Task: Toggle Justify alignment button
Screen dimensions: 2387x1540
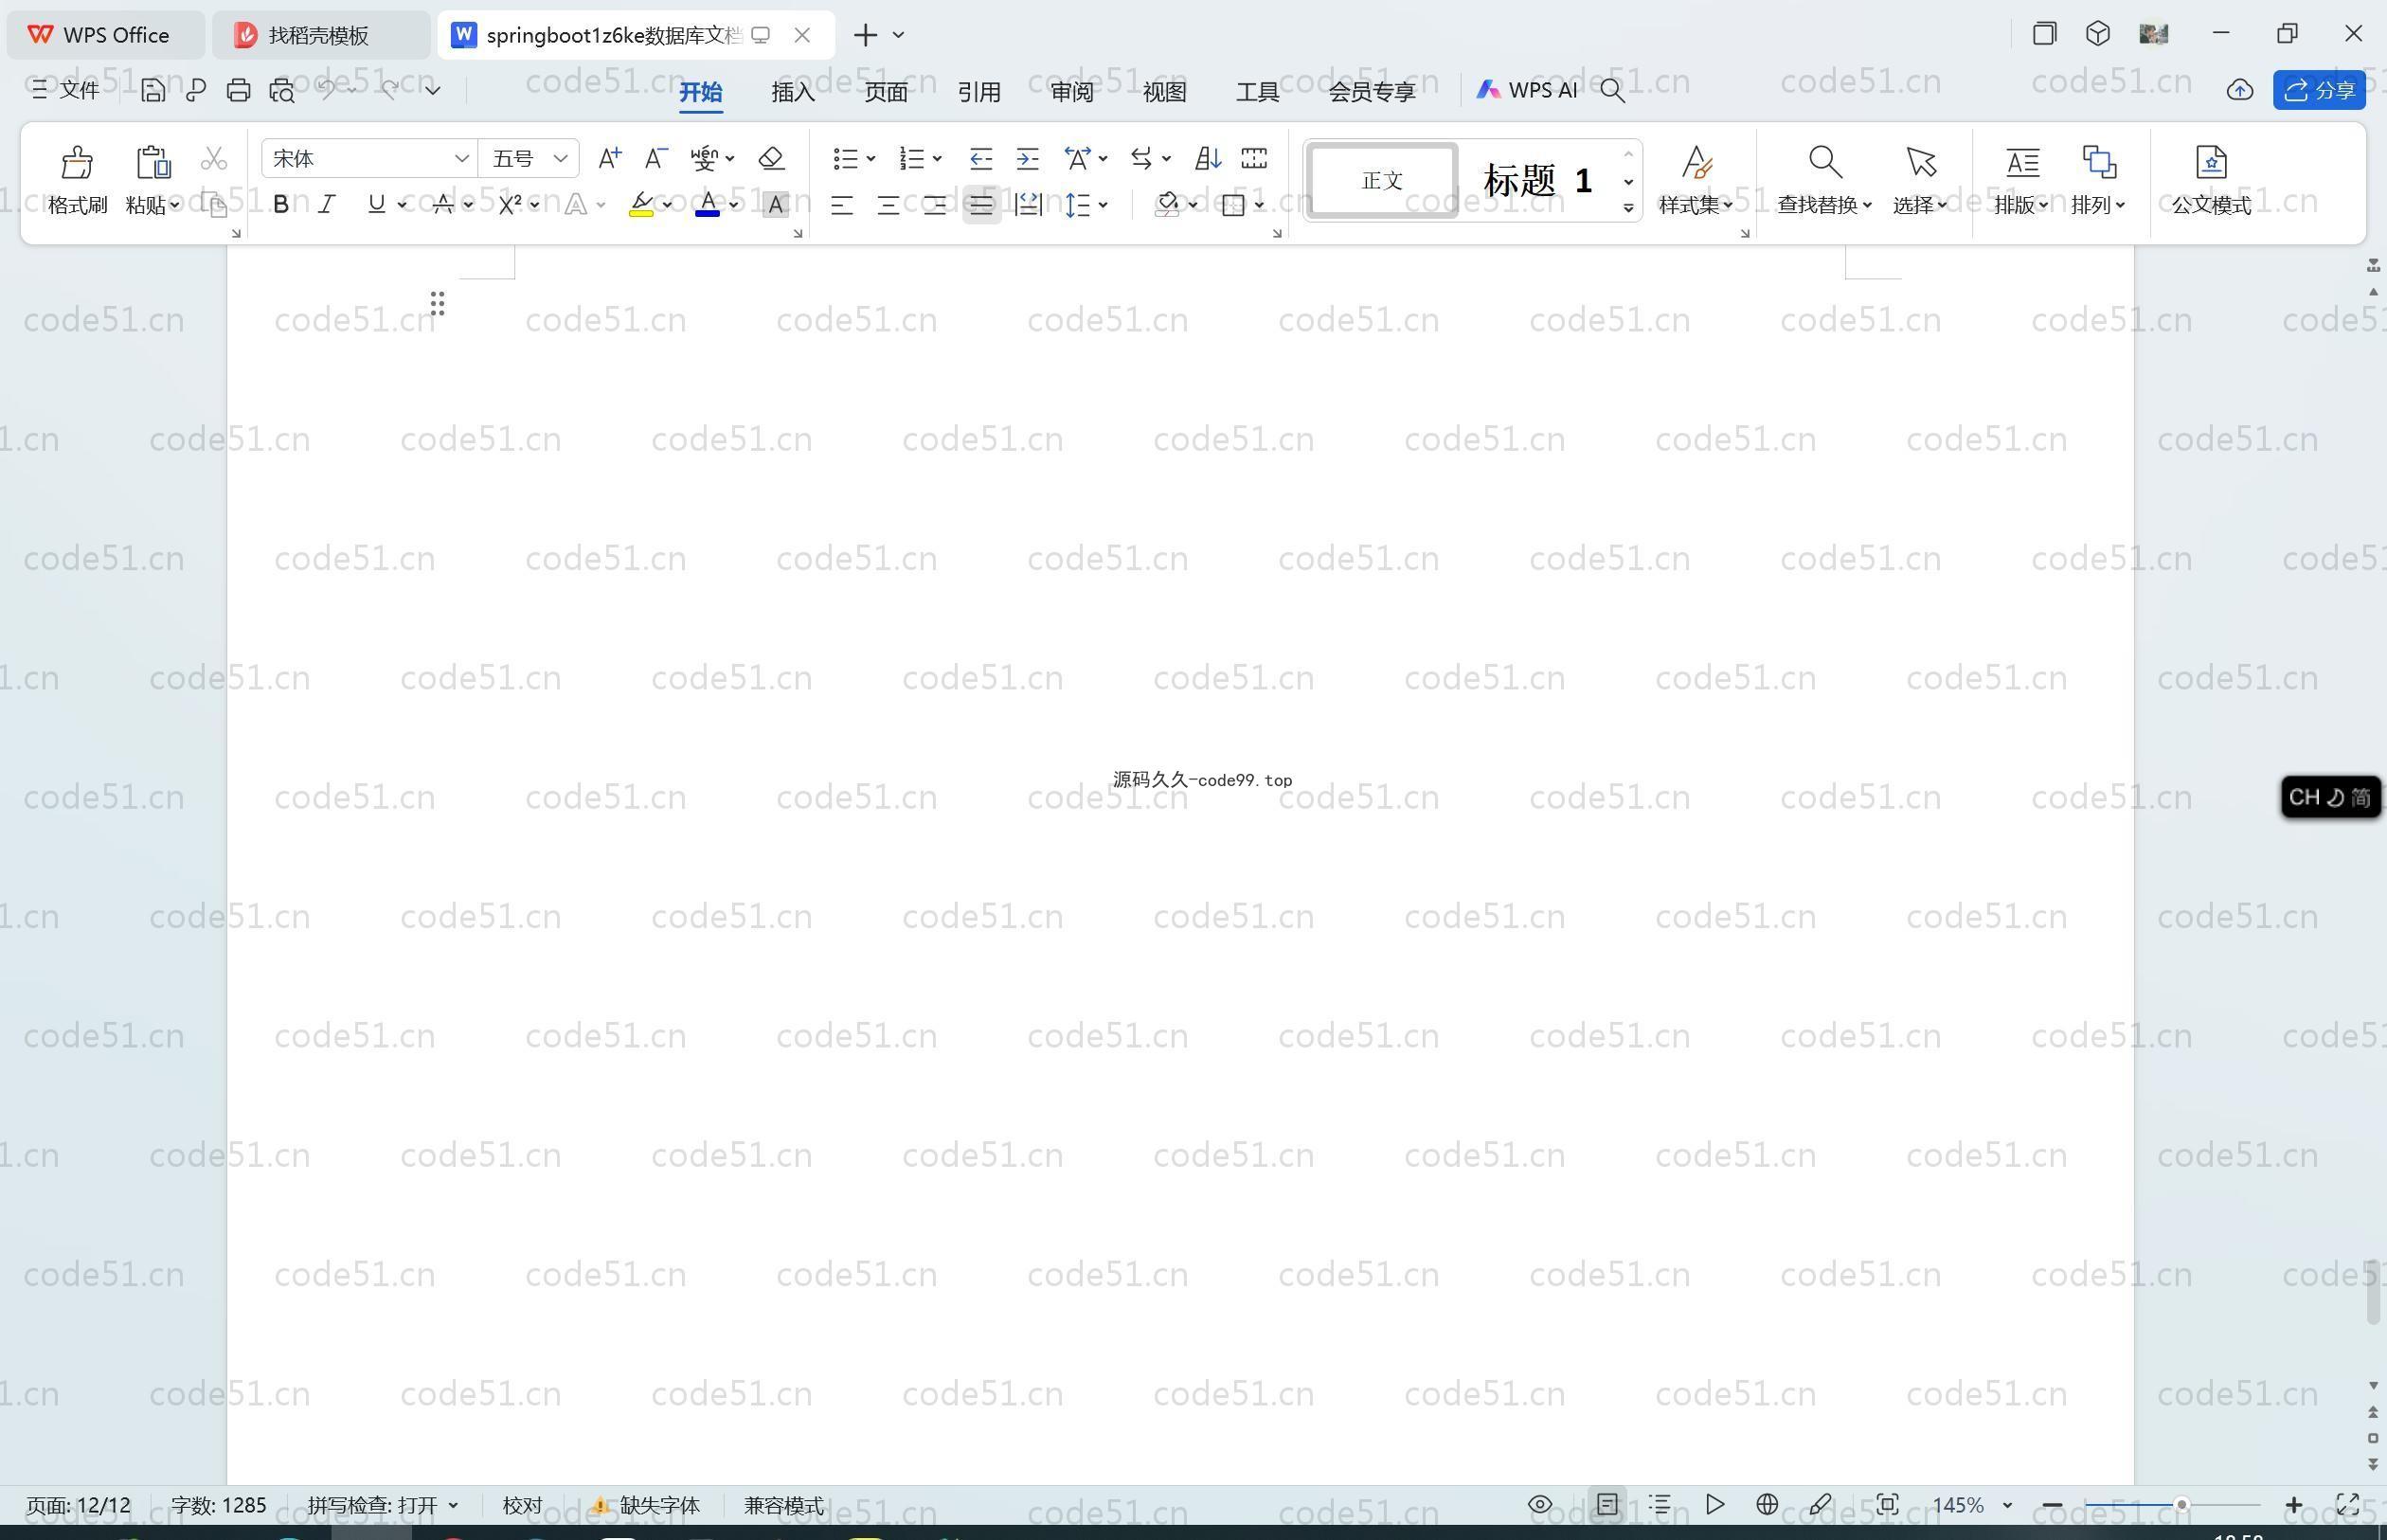Action: pos(981,205)
